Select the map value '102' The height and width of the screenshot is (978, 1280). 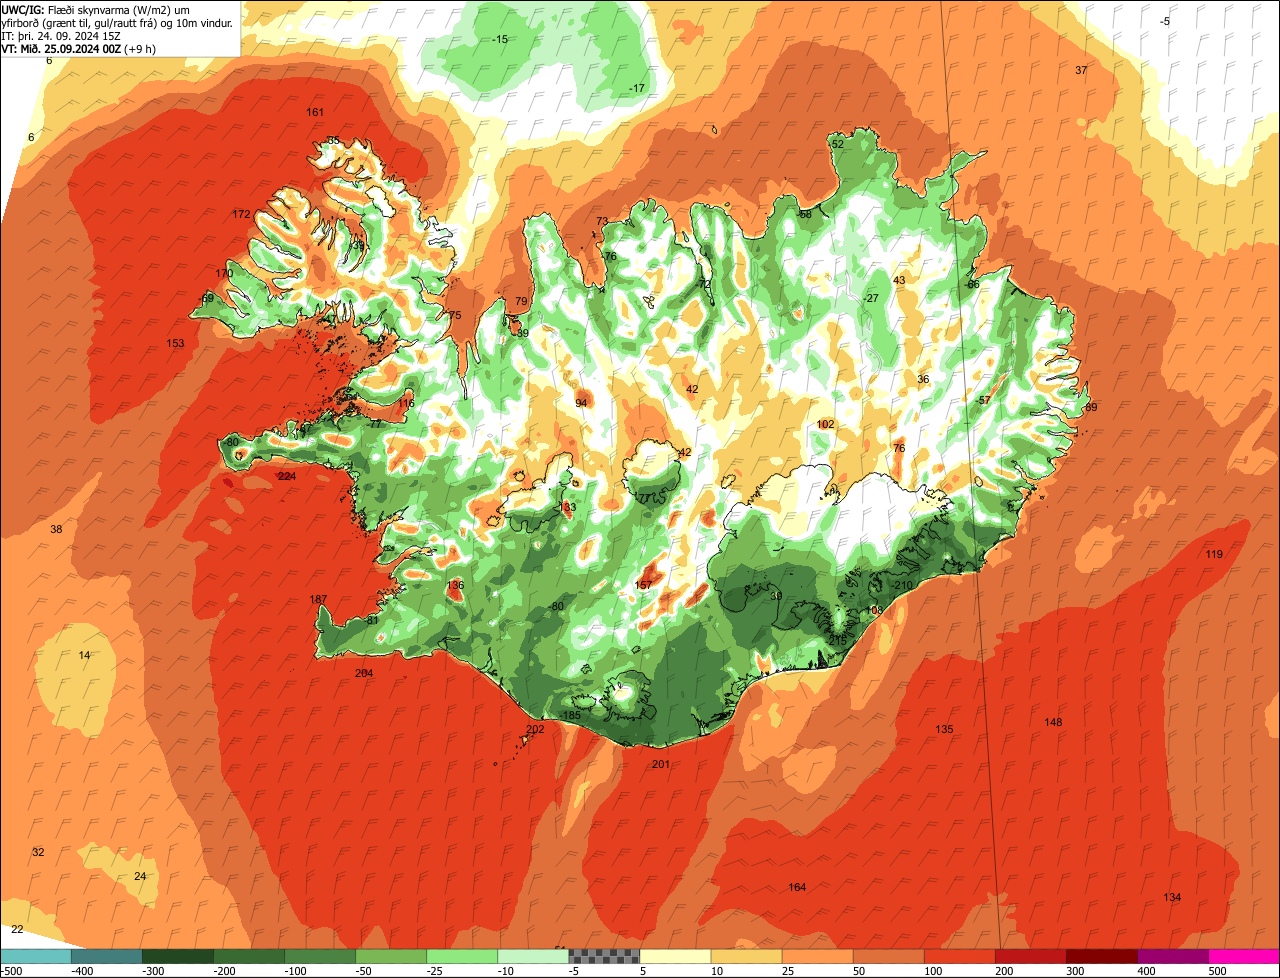(x=825, y=424)
